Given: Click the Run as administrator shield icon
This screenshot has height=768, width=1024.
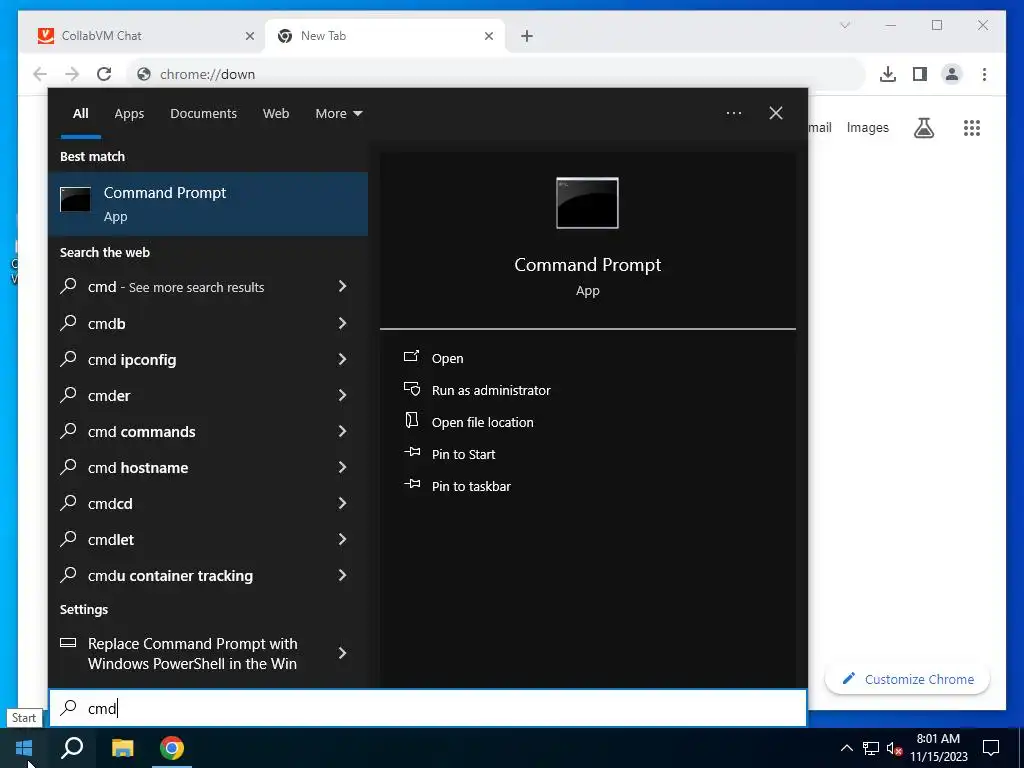Looking at the screenshot, I should coord(411,389).
